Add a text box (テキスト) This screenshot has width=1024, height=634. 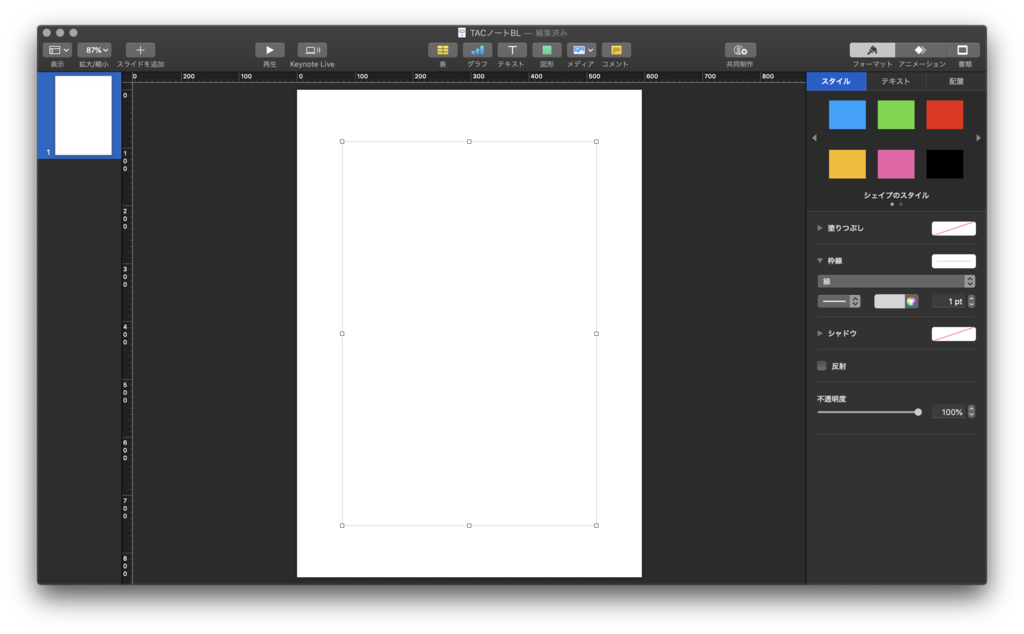click(x=512, y=50)
